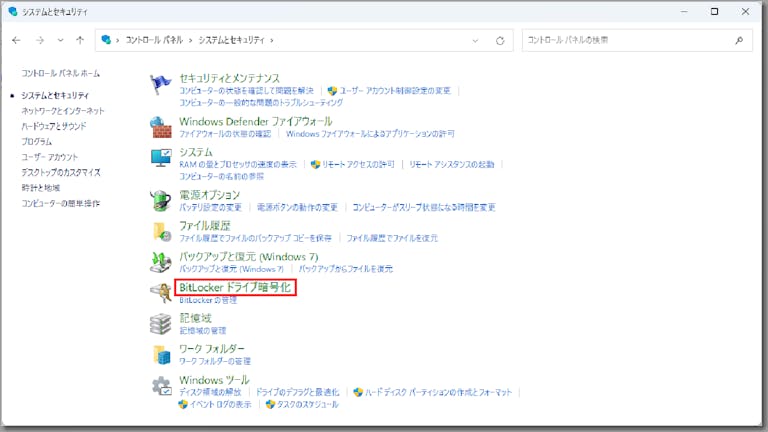Open the System monitor icon
The image size is (768, 432).
pos(161,158)
